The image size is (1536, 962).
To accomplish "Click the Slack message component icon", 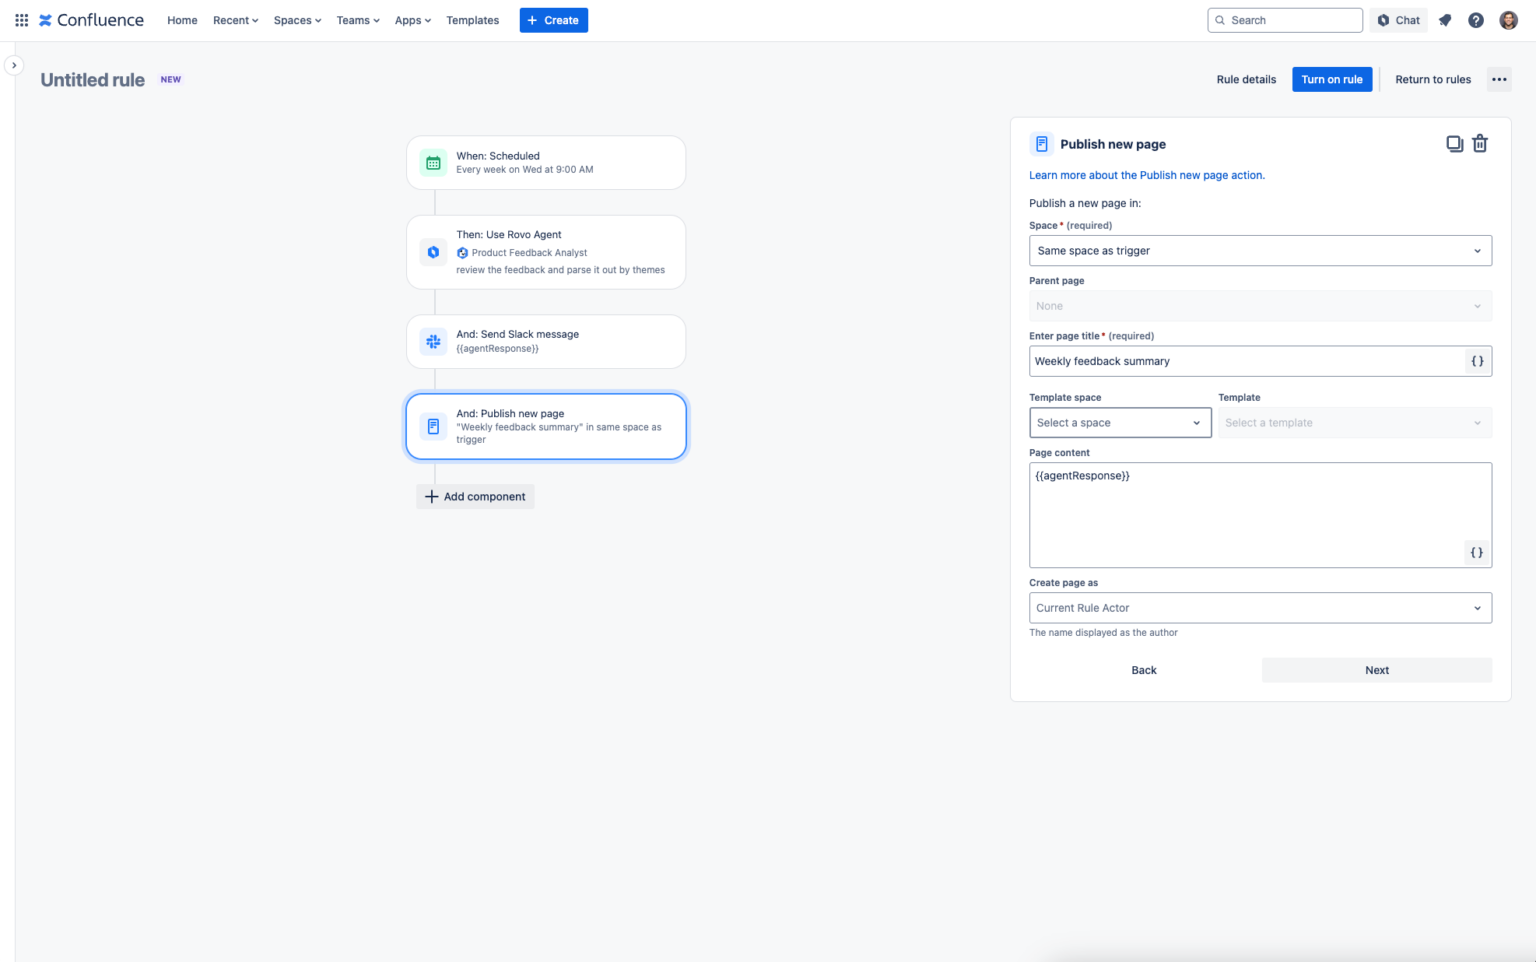I will (432, 341).
